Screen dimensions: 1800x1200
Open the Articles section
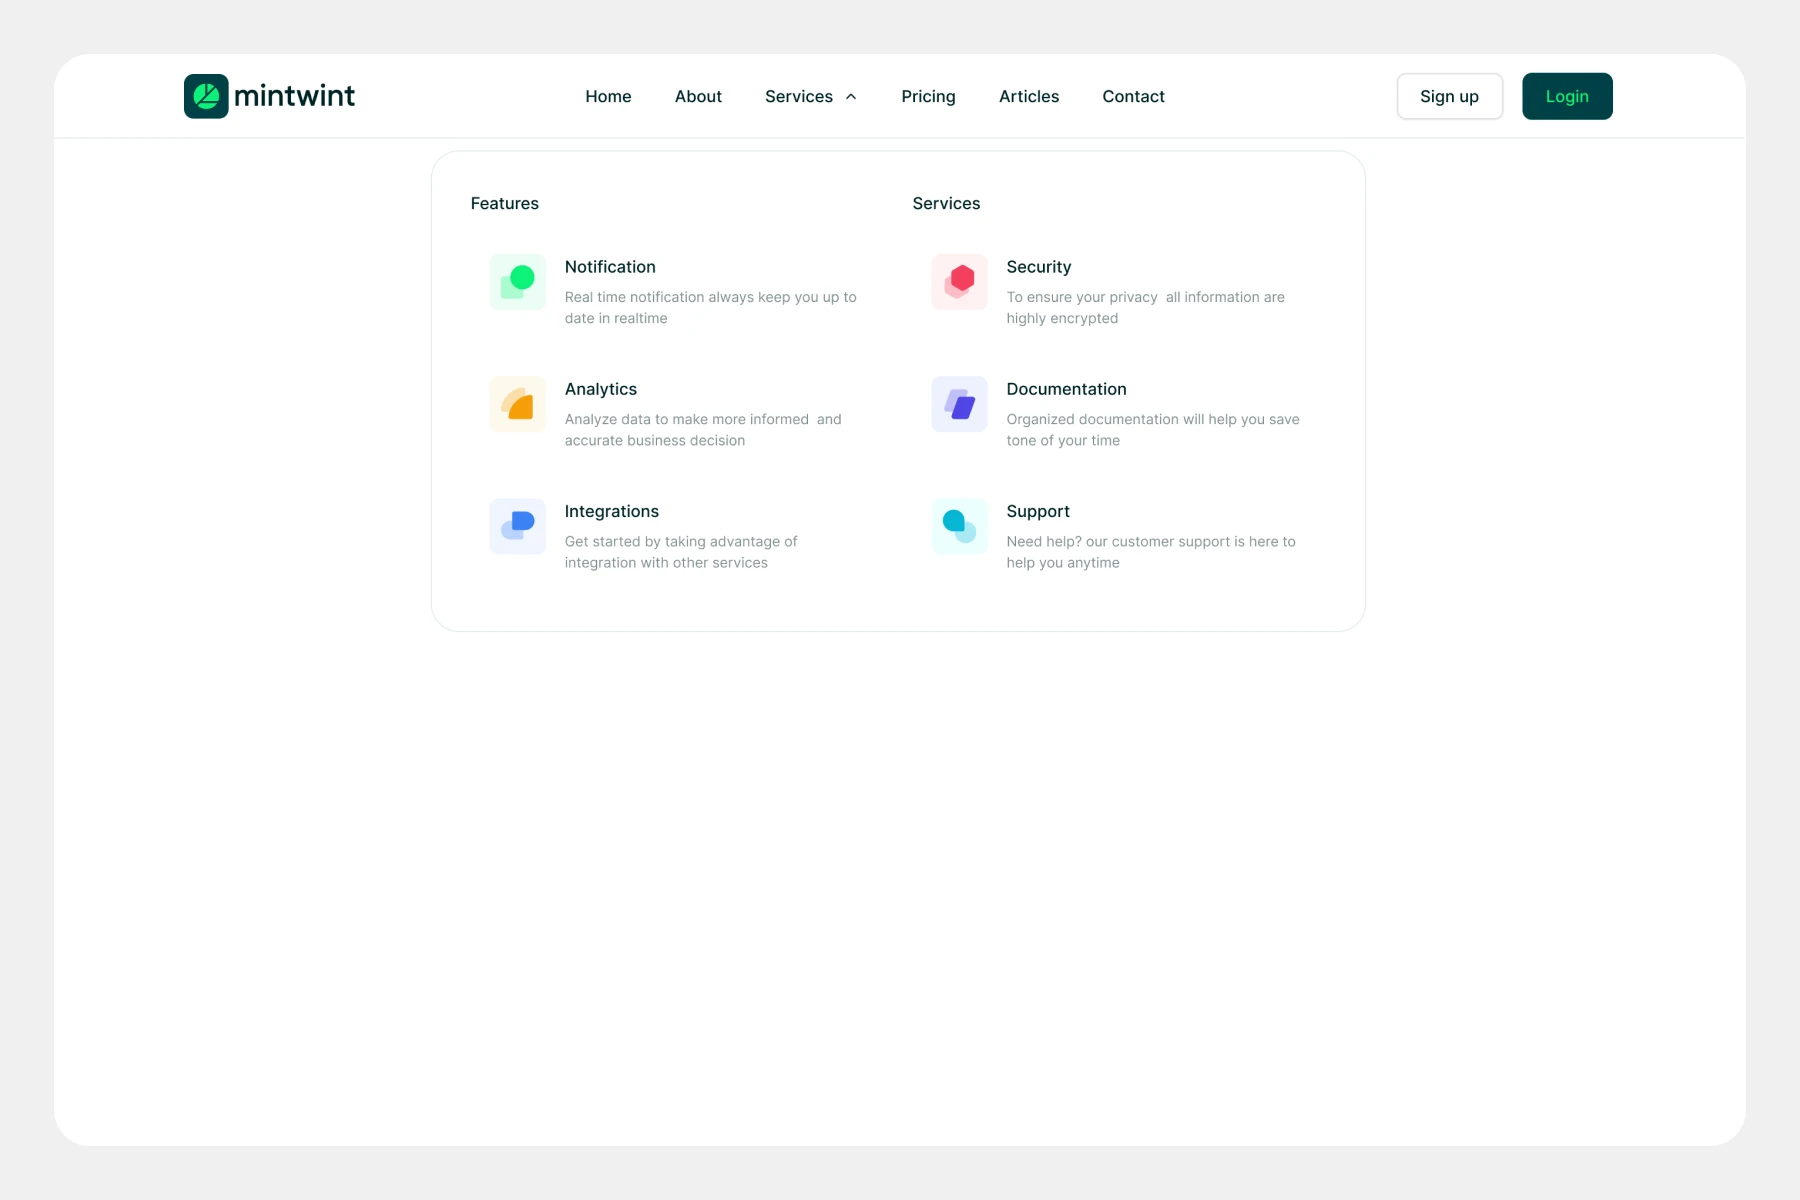[1028, 97]
